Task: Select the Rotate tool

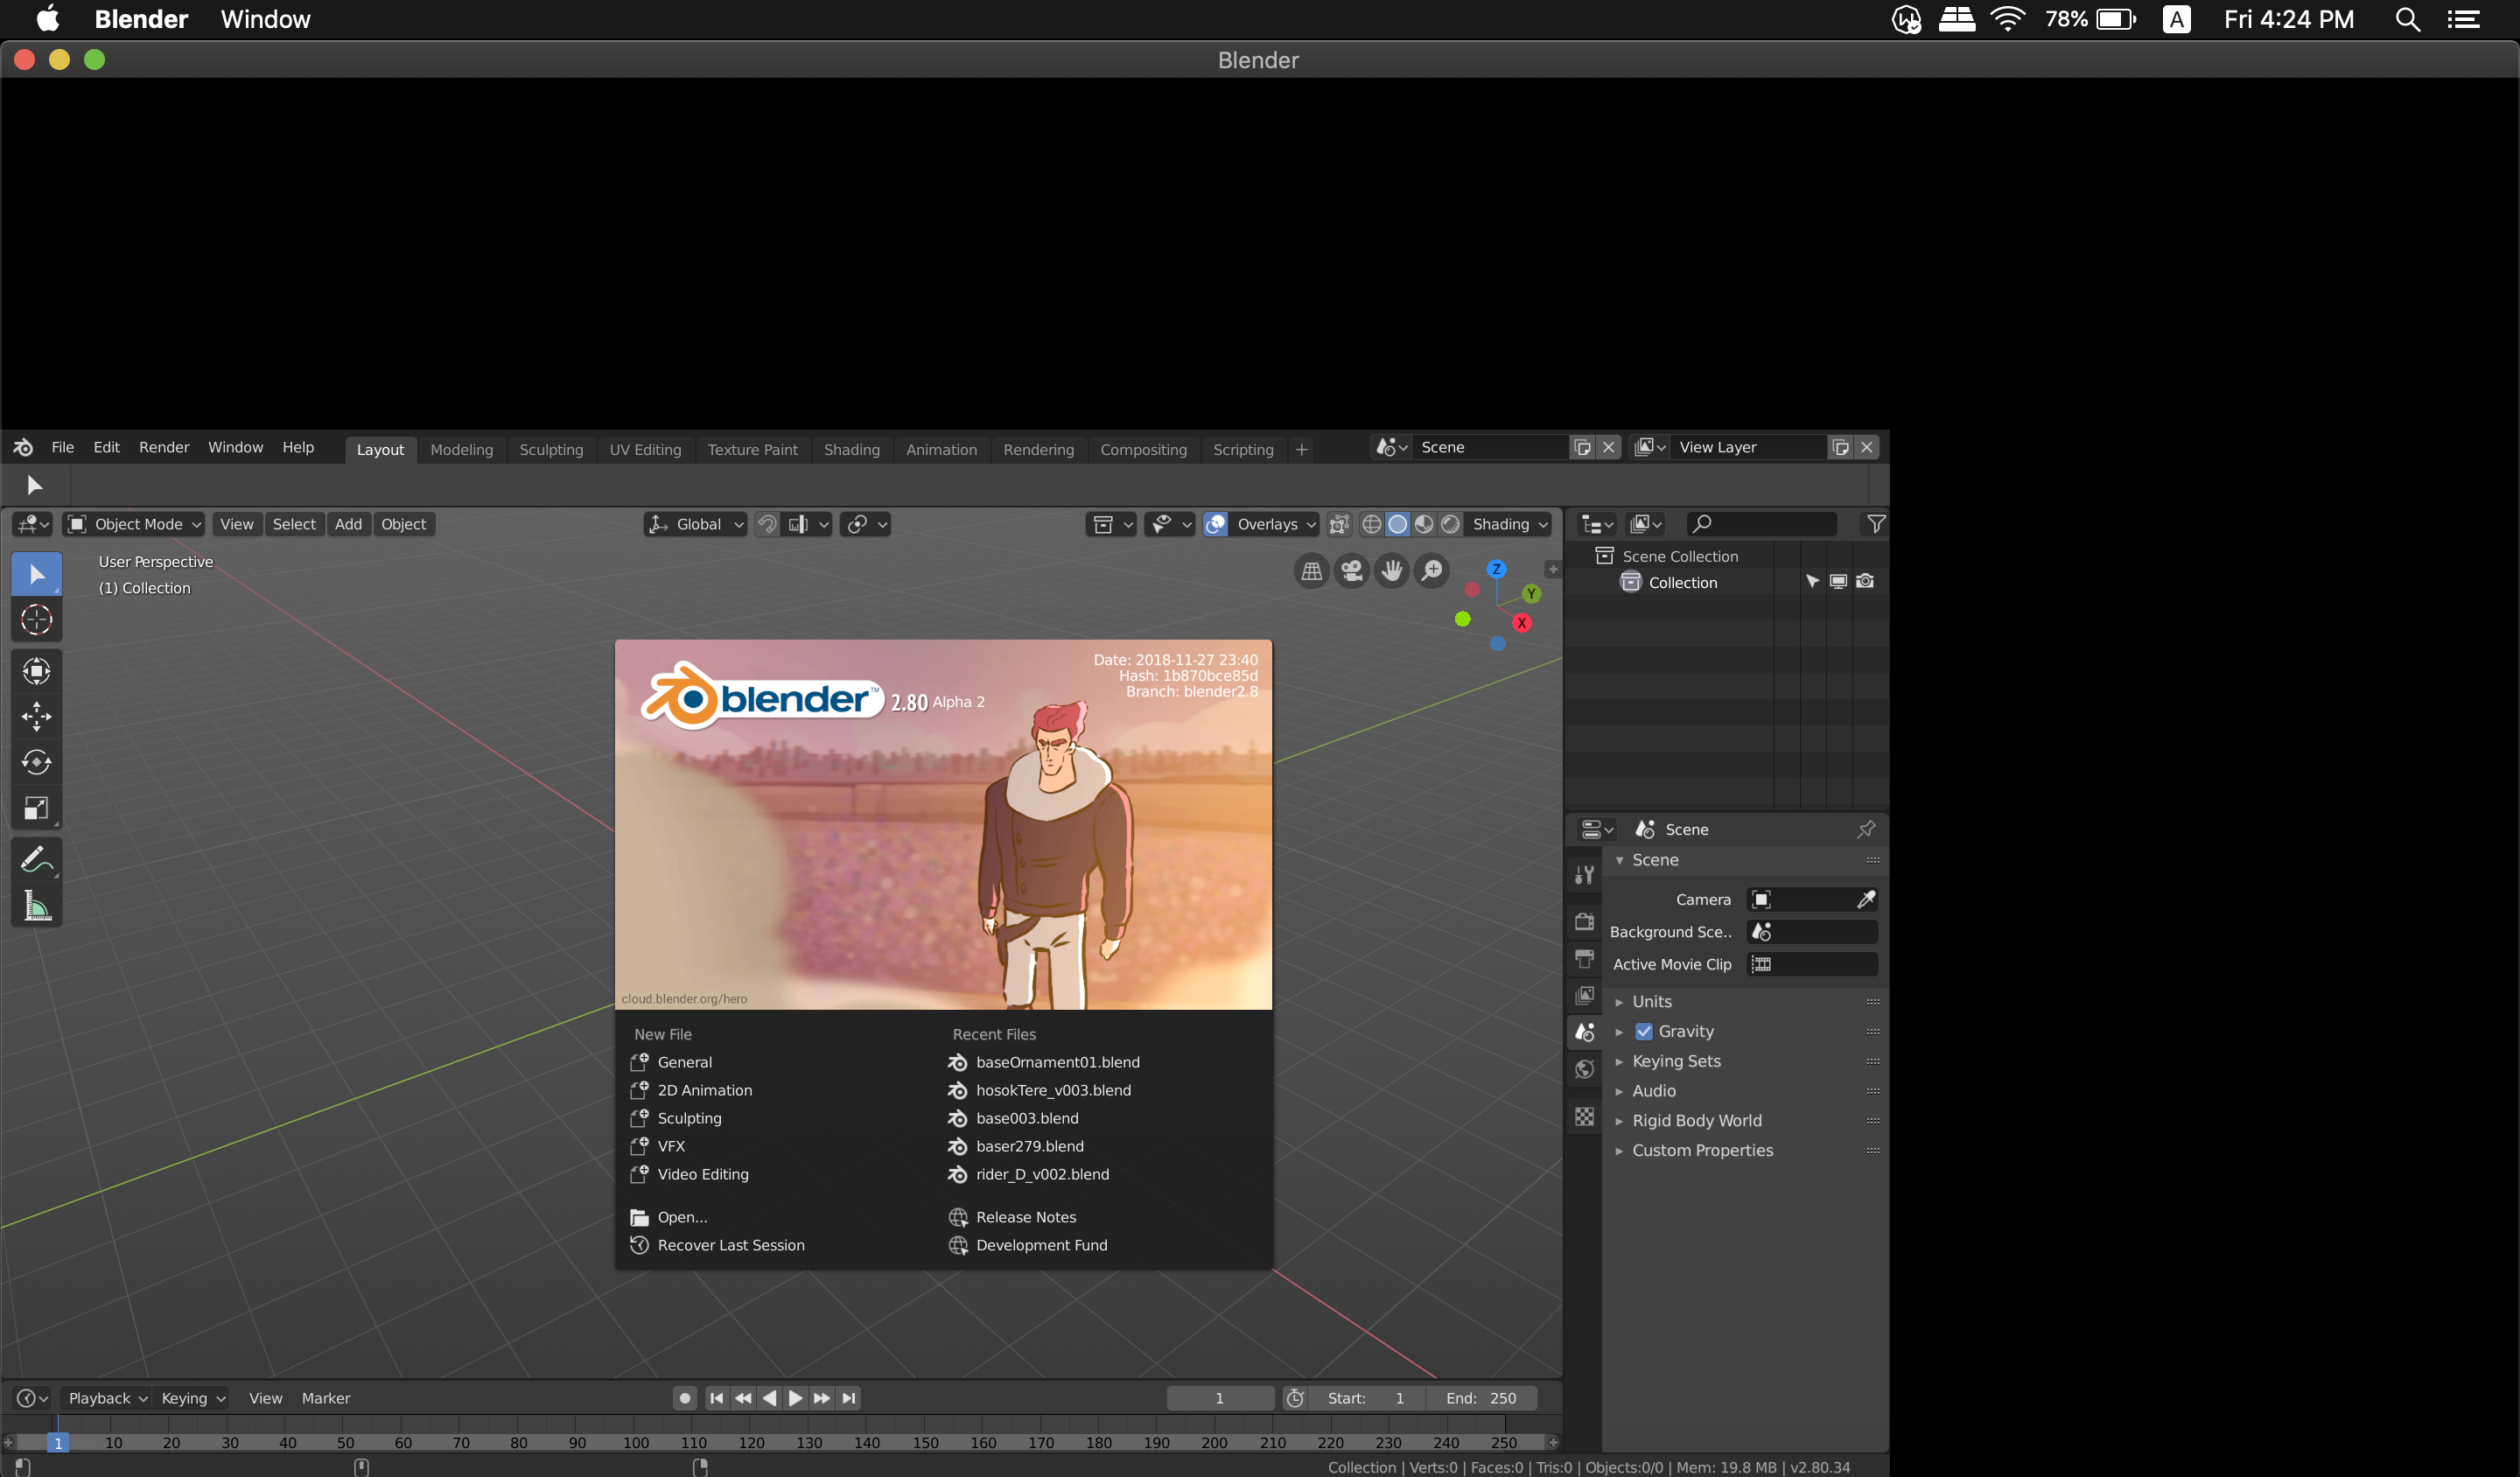Action: (36, 762)
